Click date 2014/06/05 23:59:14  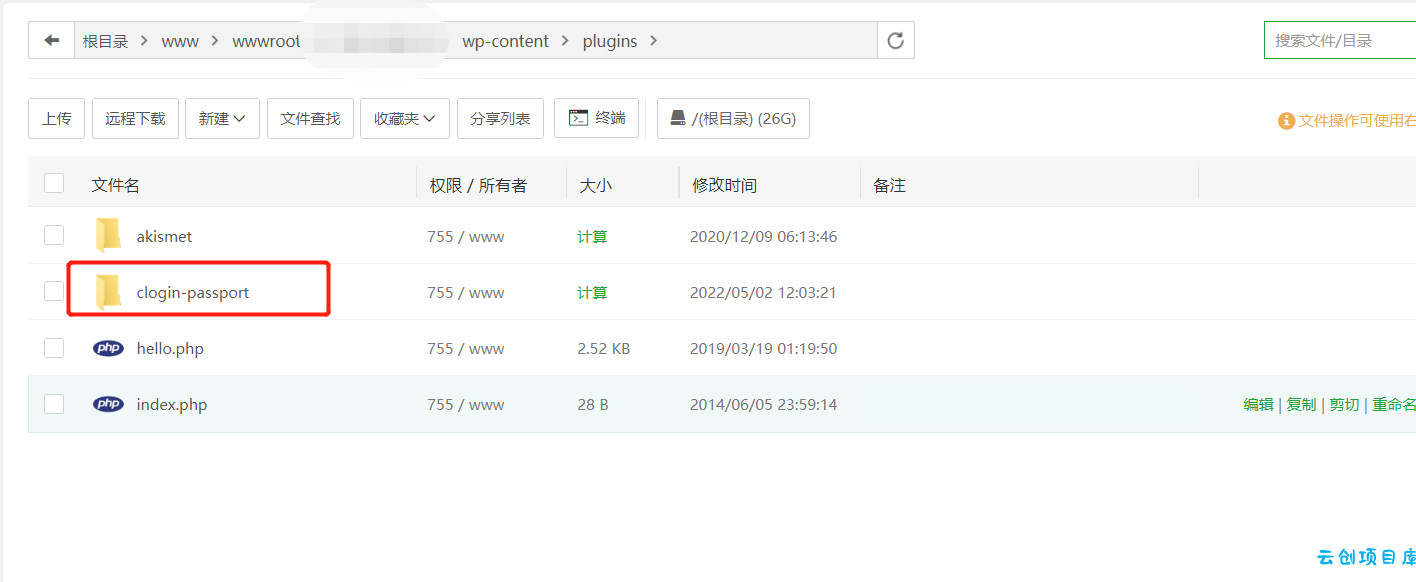[x=764, y=405]
